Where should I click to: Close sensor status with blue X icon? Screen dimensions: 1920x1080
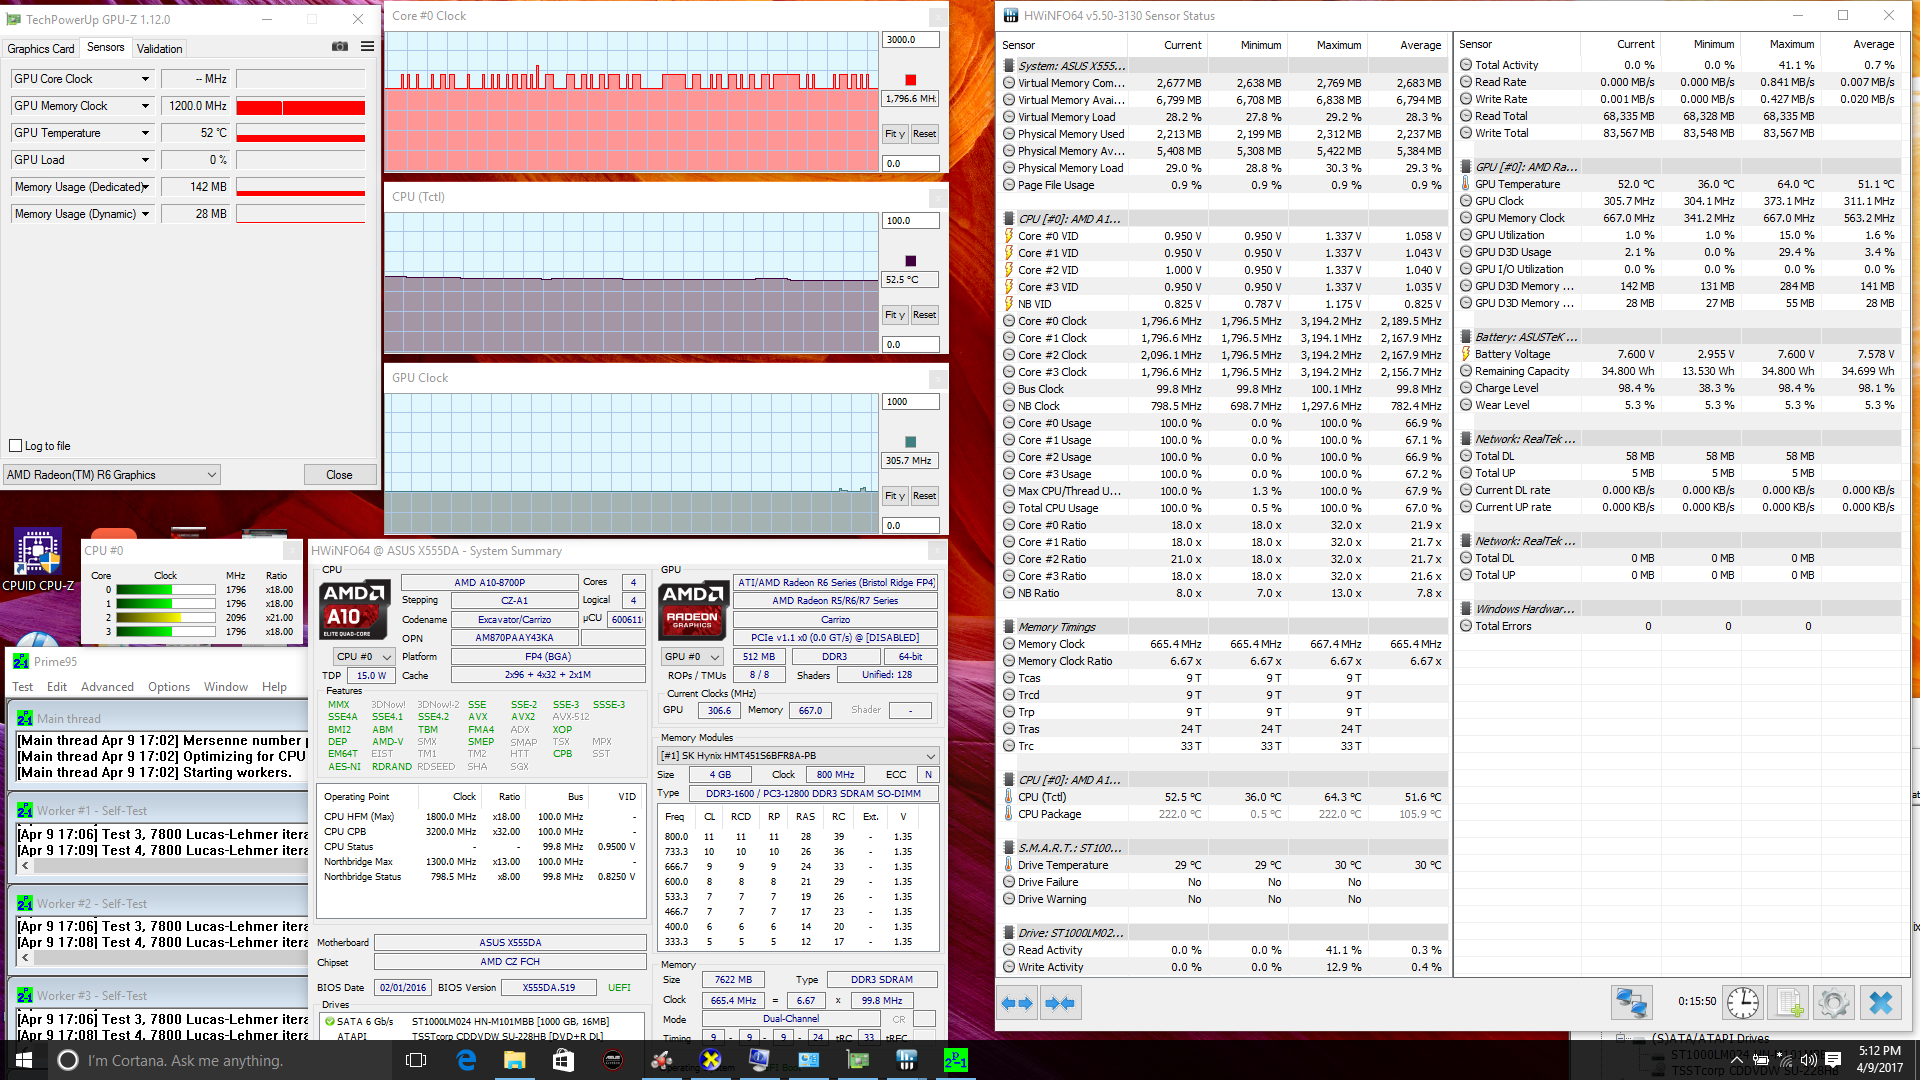[x=1880, y=1002]
